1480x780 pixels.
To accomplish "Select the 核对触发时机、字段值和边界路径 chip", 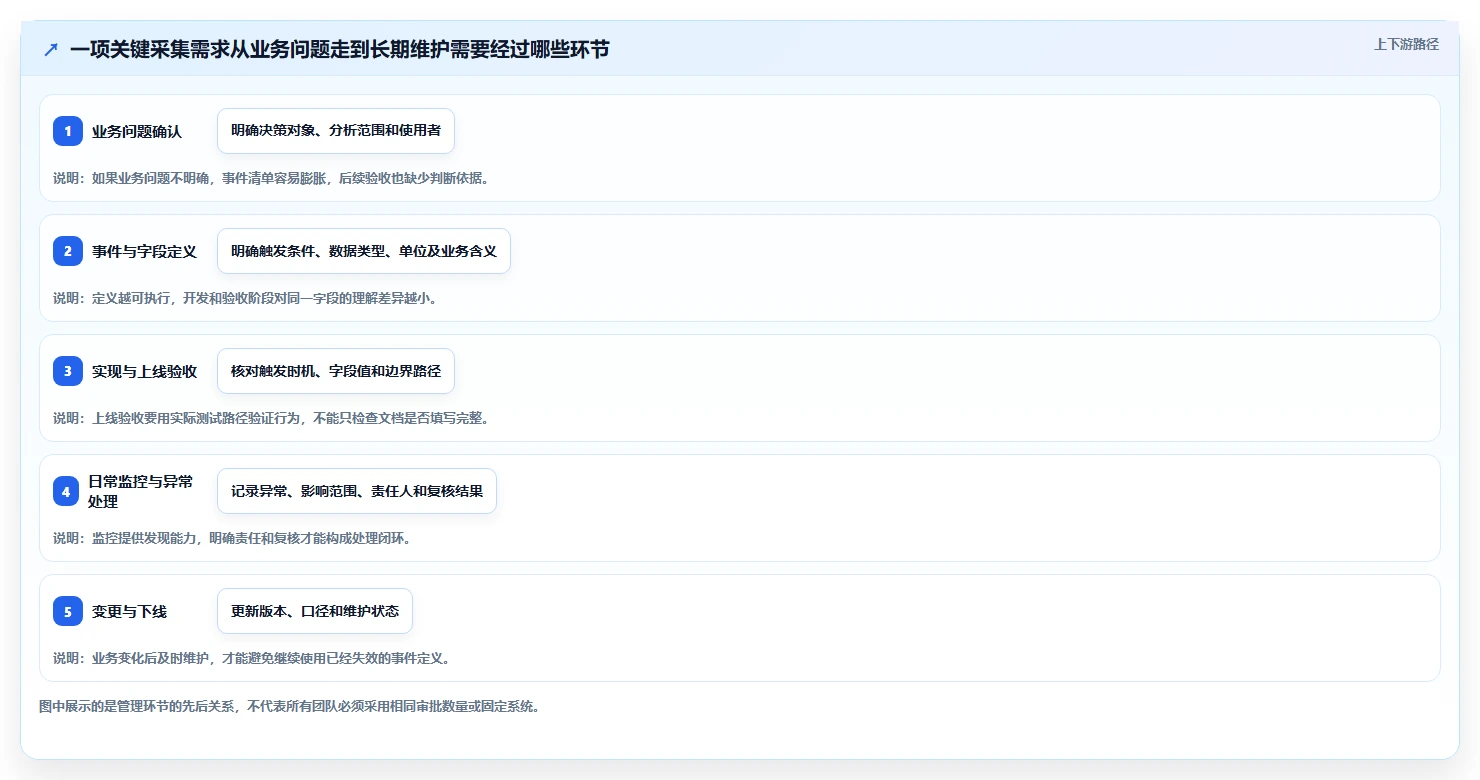I will pyautogui.click(x=336, y=371).
